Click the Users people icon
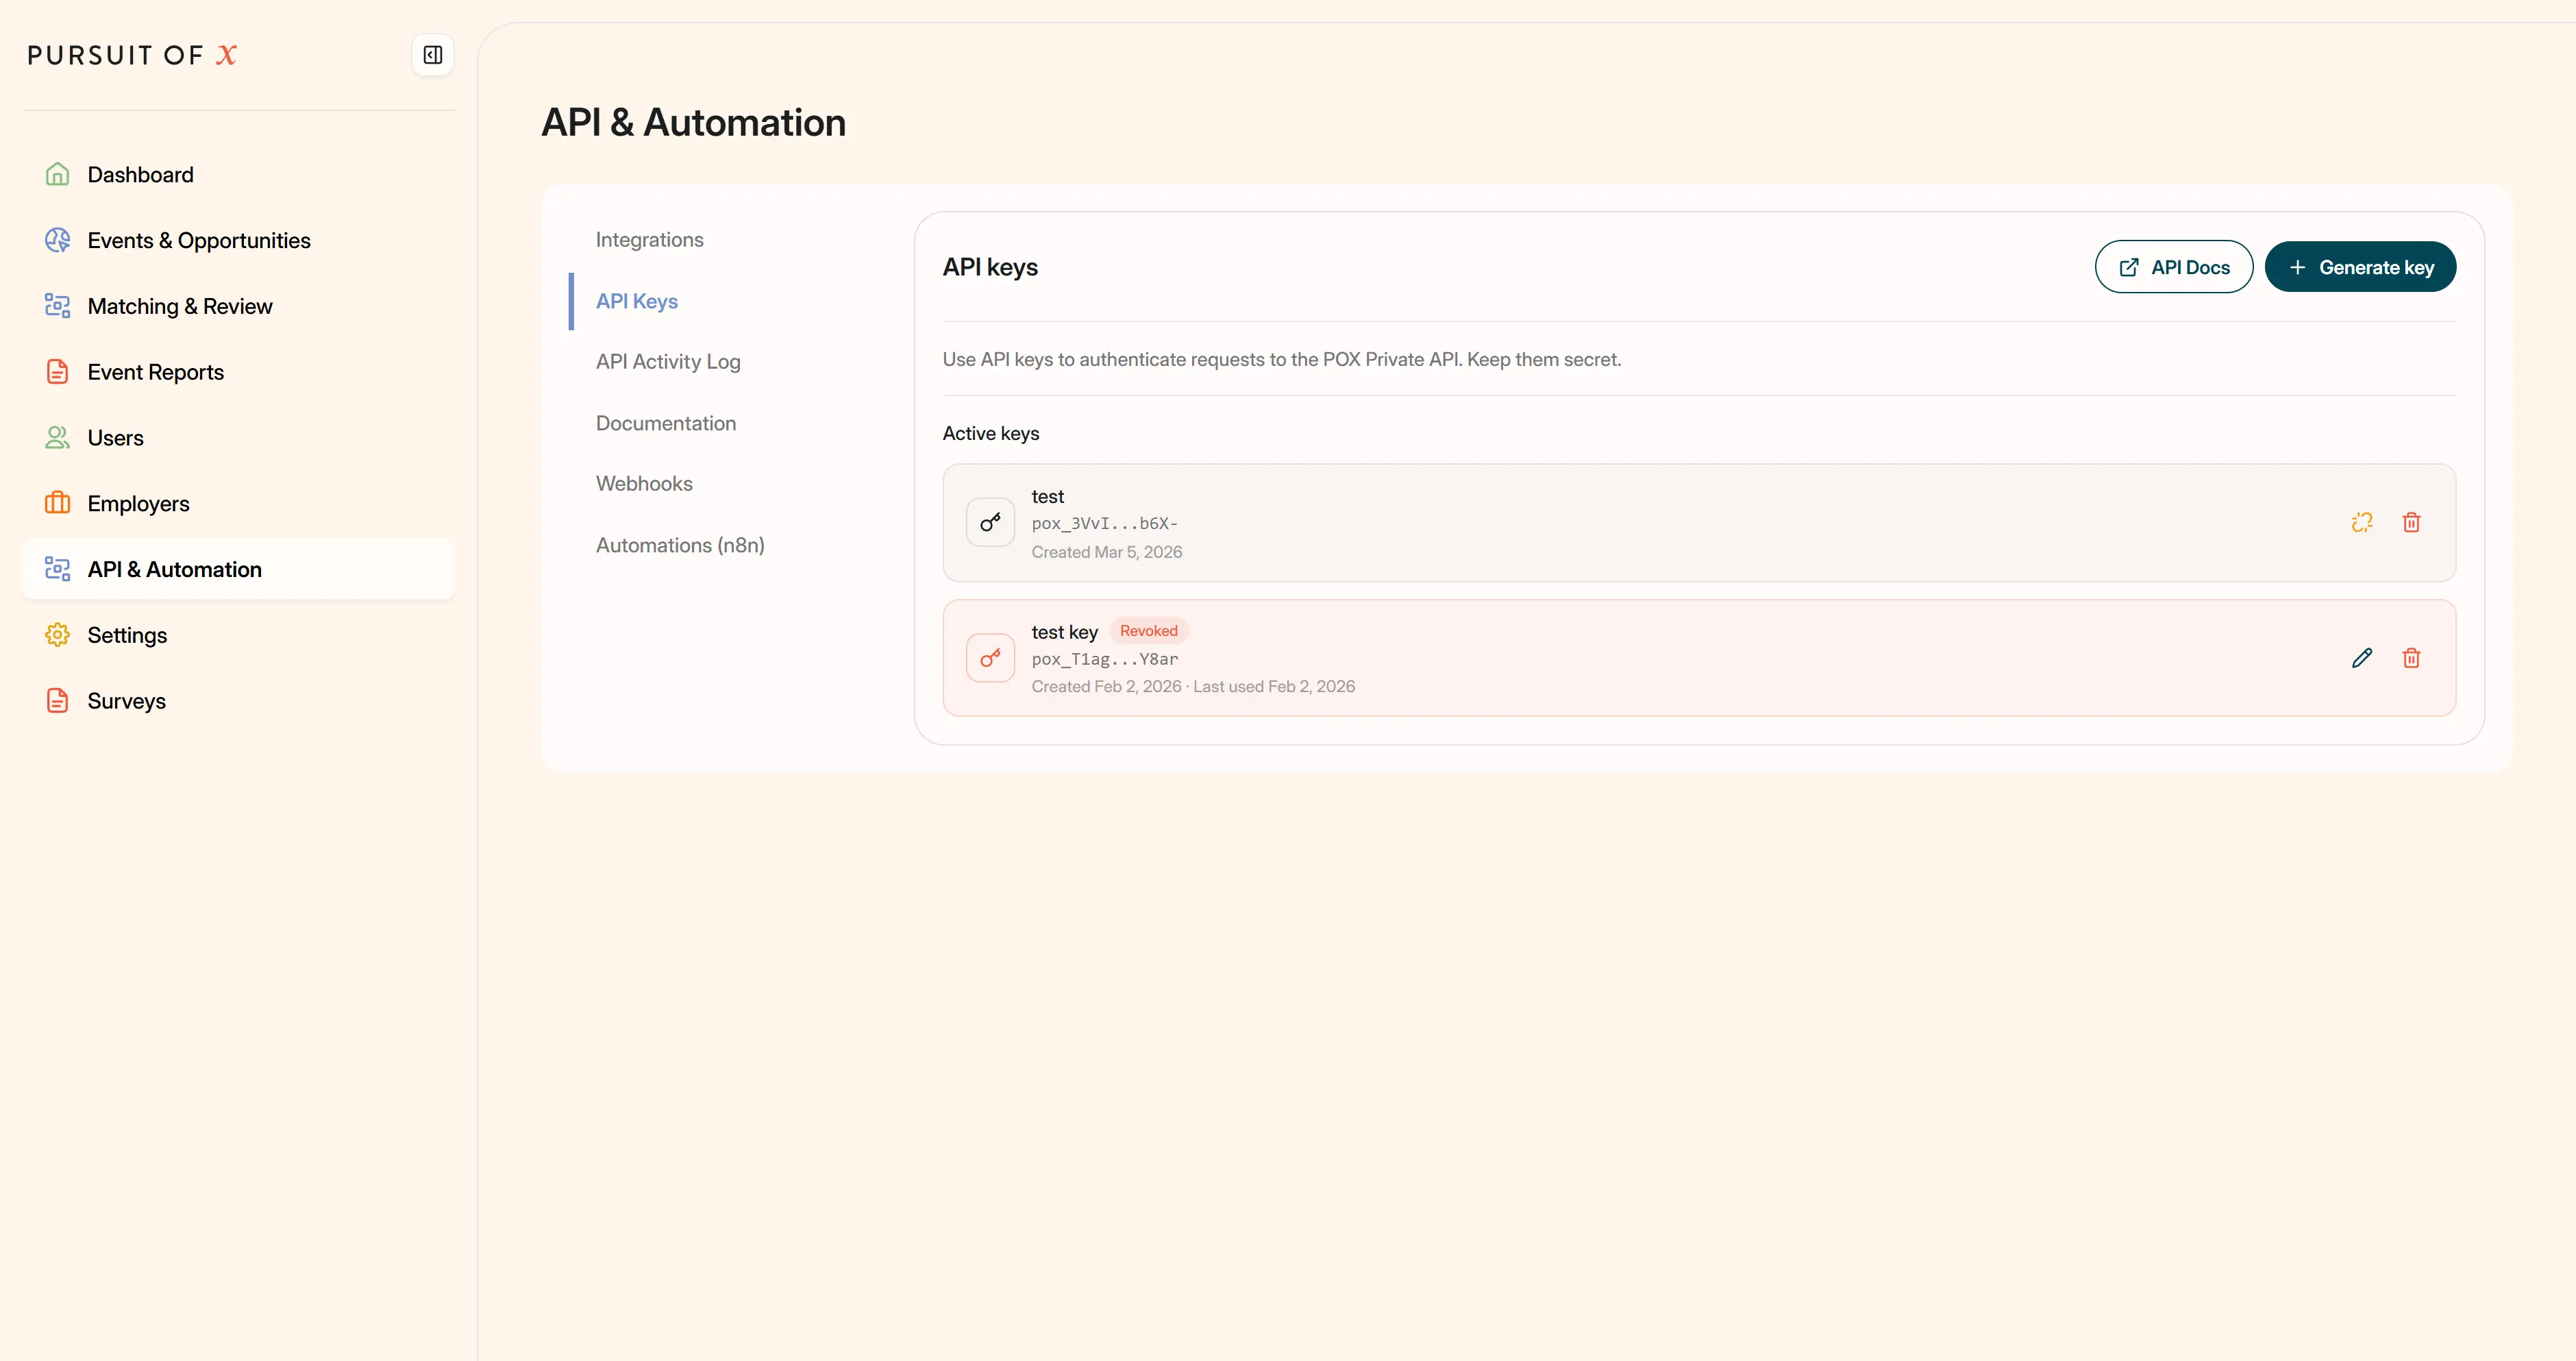 (x=57, y=438)
